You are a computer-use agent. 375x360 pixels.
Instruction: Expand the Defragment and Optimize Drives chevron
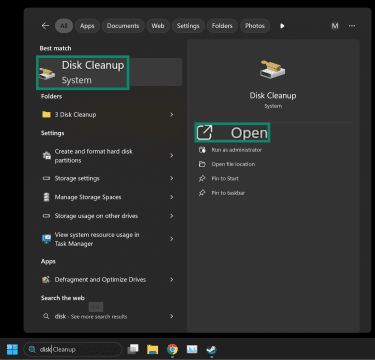click(x=172, y=279)
